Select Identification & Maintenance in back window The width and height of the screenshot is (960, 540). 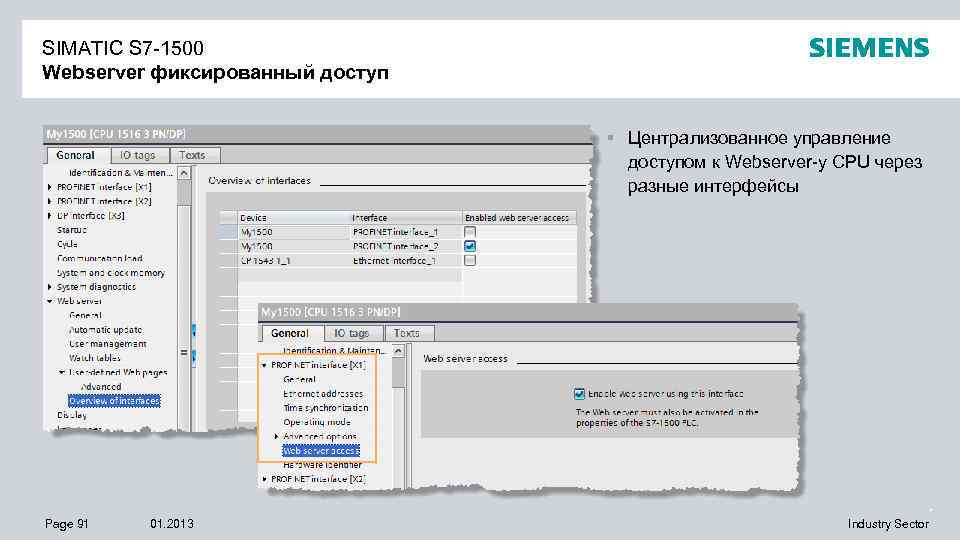pos(121,173)
